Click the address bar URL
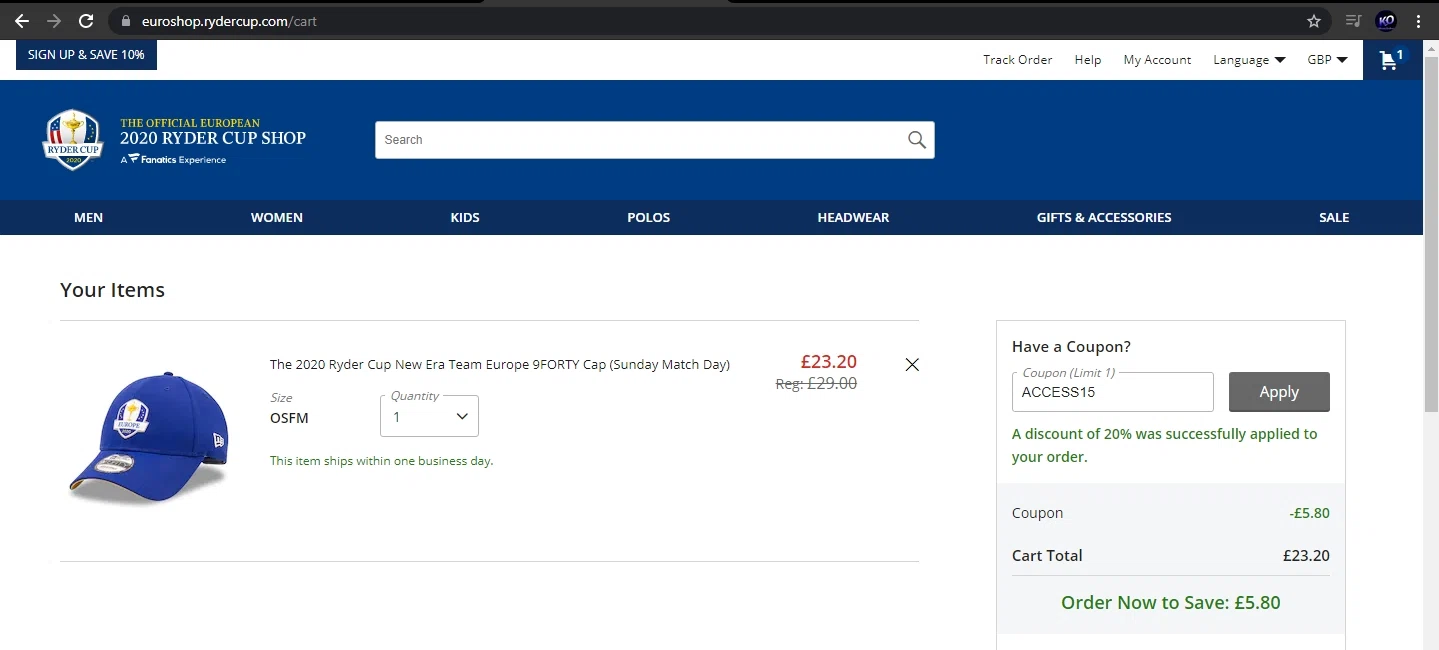The image size is (1439, 650). (229, 20)
